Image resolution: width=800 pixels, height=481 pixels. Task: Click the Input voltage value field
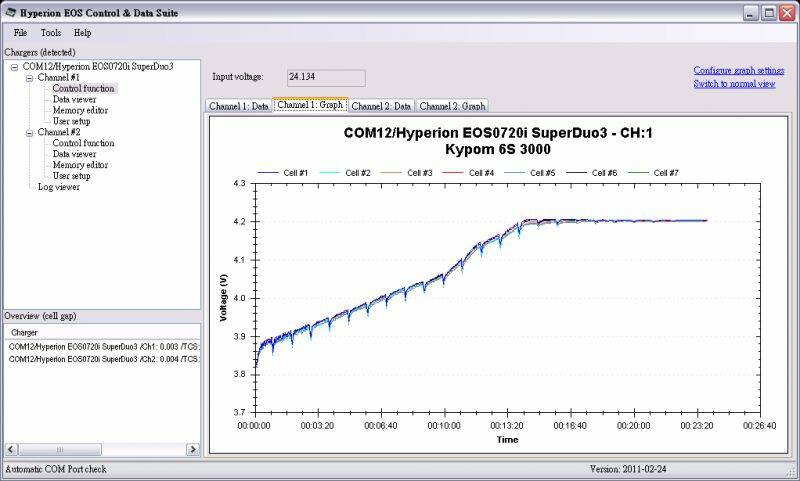tap(326, 78)
